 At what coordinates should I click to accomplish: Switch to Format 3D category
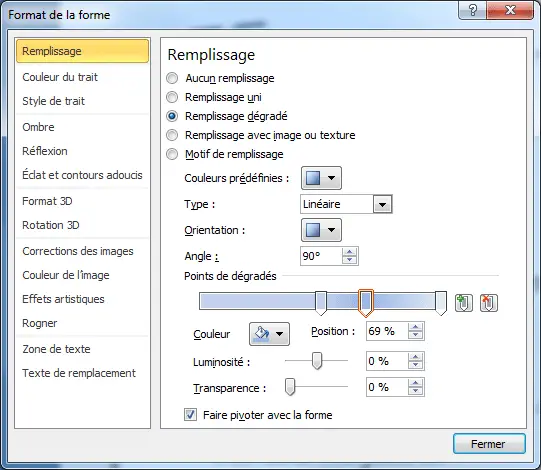[x=82, y=201]
